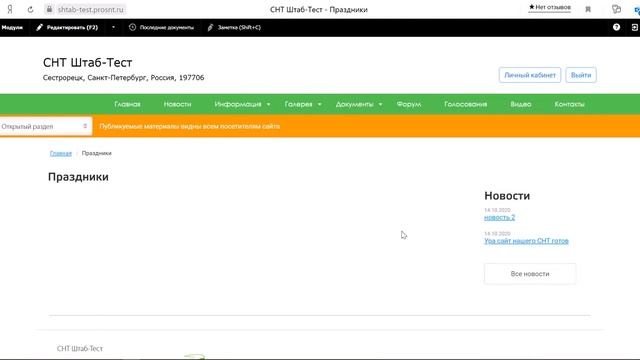This screenshot has width=640, height=360.
Task: Expand the dropdown arrow next to Редактировать
Action: pos(113,27)
